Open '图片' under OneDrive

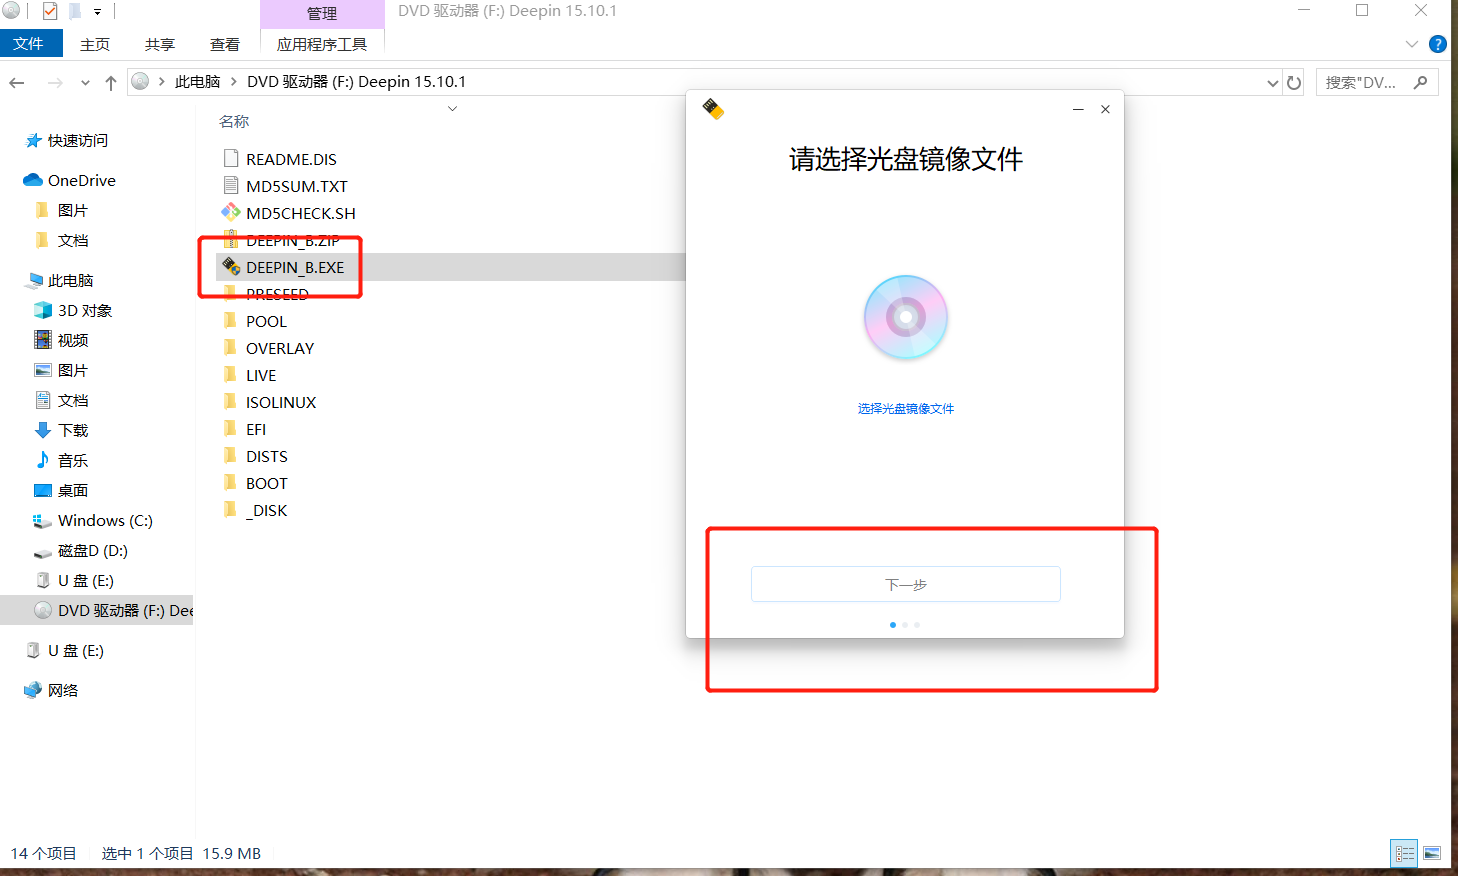coord(73,210)
